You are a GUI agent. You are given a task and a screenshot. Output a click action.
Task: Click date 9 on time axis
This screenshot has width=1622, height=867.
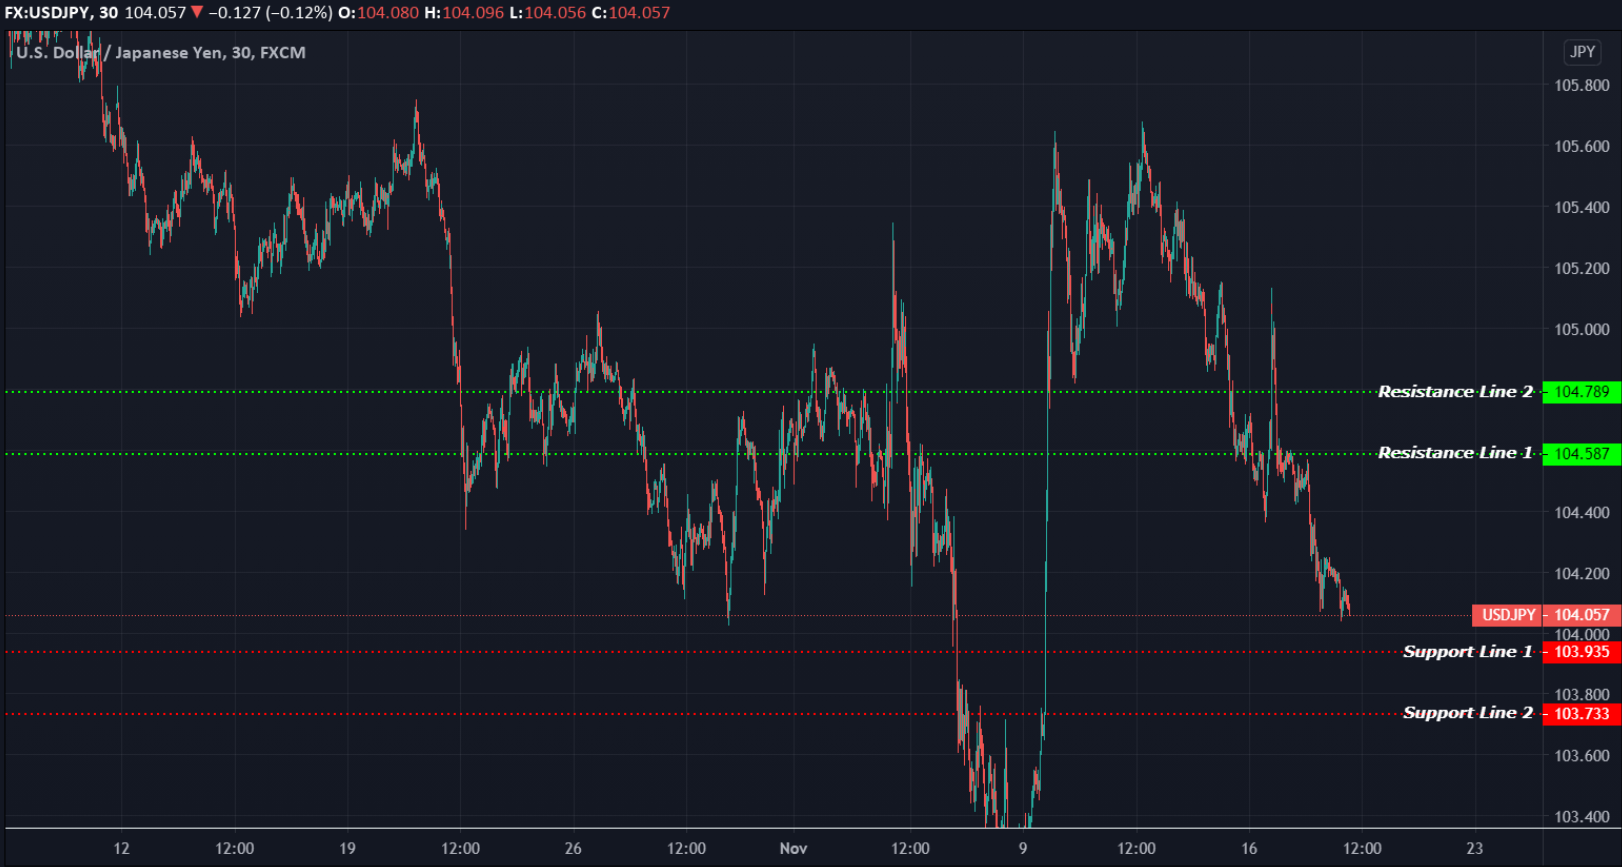pos(1023,848)
